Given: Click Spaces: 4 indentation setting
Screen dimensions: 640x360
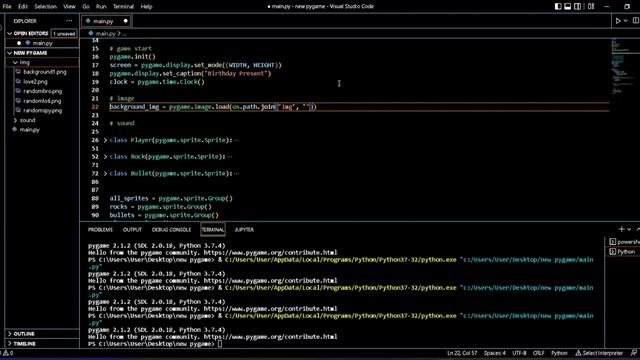Looking at the screenshot, I should click(494, 353).
